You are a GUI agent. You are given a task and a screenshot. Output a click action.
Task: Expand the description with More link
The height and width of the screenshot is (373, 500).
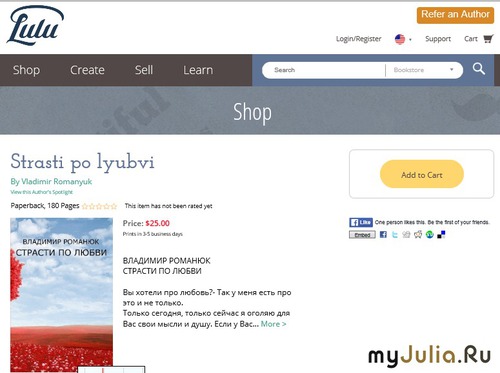(273, 324)
